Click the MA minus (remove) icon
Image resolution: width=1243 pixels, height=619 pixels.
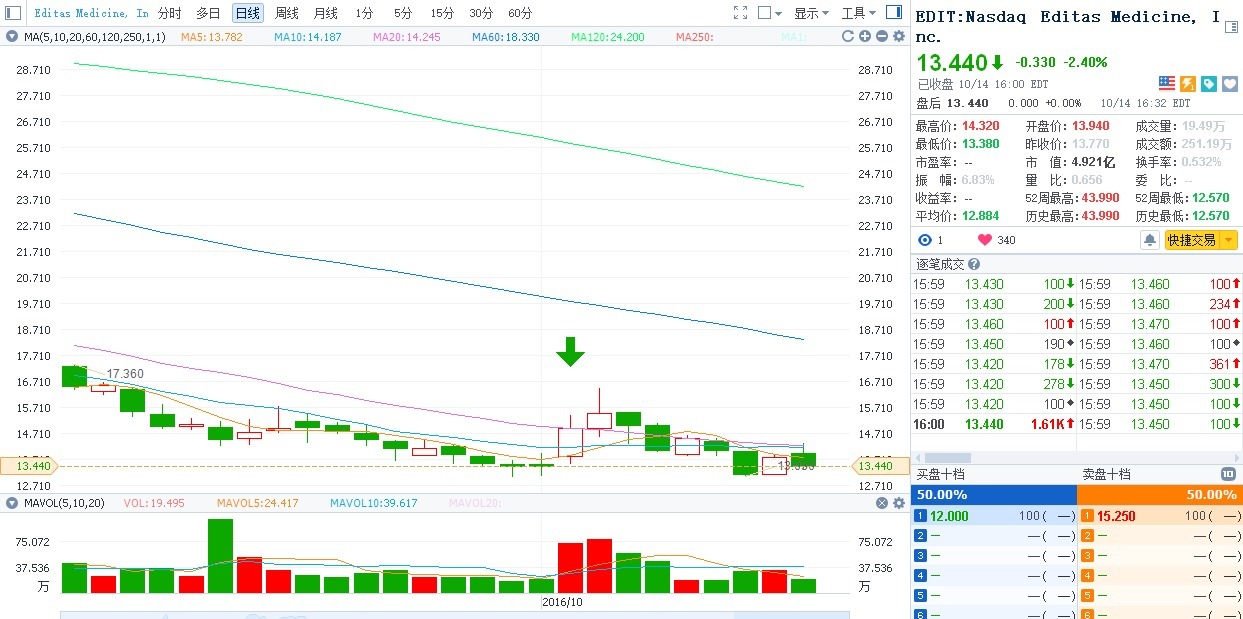pos(881,36)
